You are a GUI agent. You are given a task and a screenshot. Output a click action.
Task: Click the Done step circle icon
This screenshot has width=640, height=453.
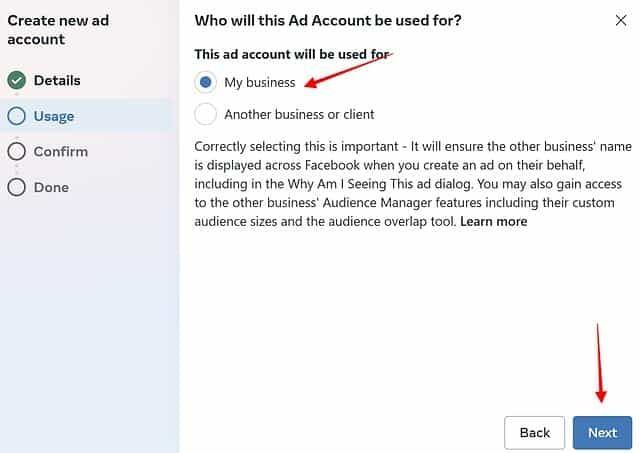tap(17, 187)
